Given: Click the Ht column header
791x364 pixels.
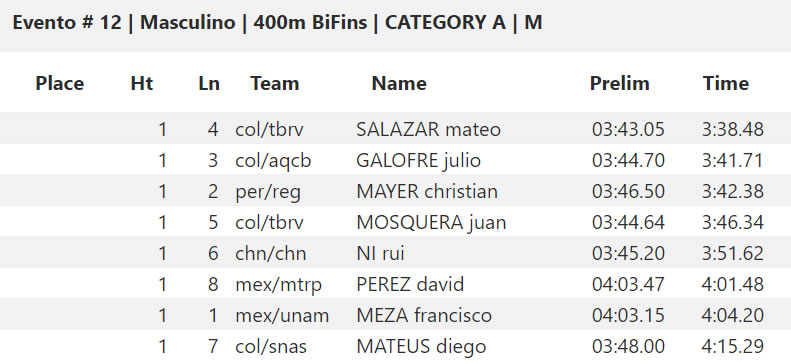Looking at the screenshot, I should pyautogui.click(x=142, y=83).
